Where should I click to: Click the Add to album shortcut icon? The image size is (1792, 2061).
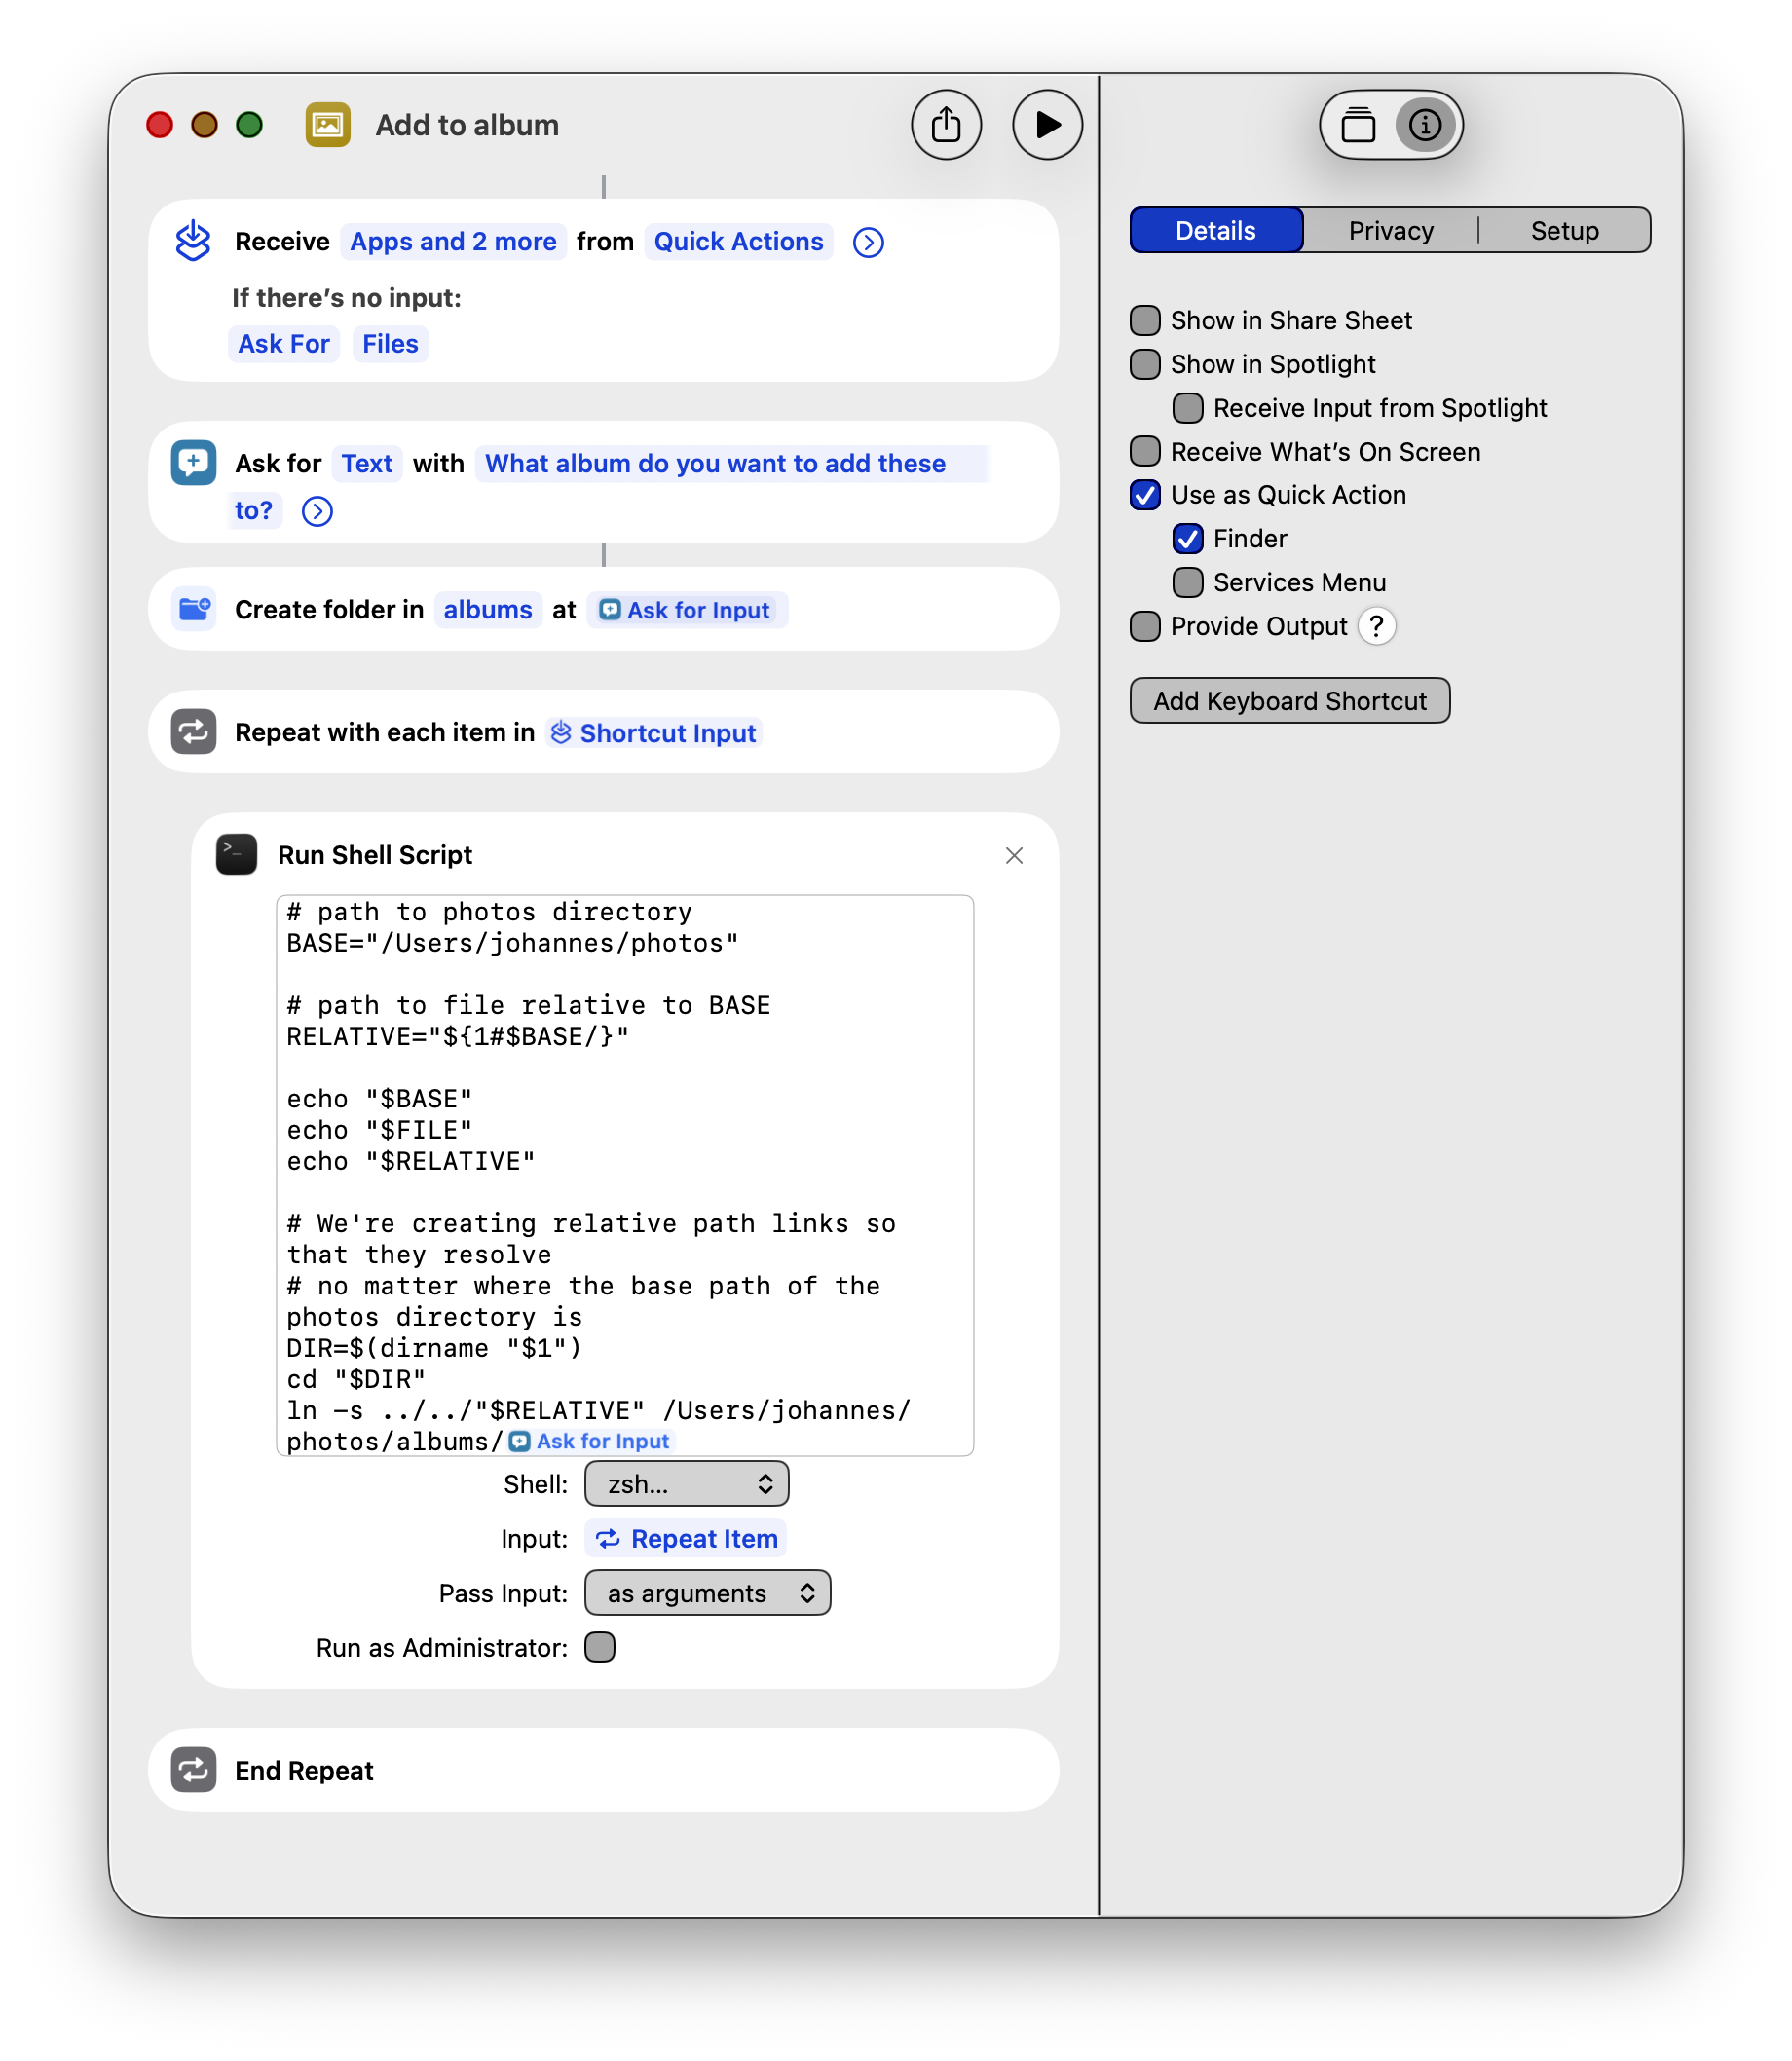[328, 125]
